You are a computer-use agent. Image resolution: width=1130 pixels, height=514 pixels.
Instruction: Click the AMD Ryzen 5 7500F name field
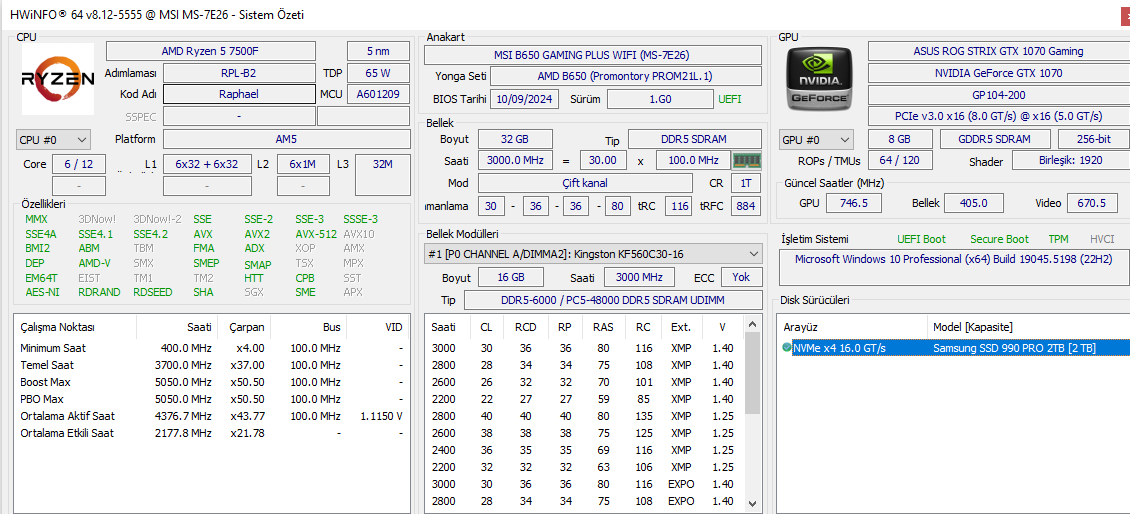pos(210,51)
